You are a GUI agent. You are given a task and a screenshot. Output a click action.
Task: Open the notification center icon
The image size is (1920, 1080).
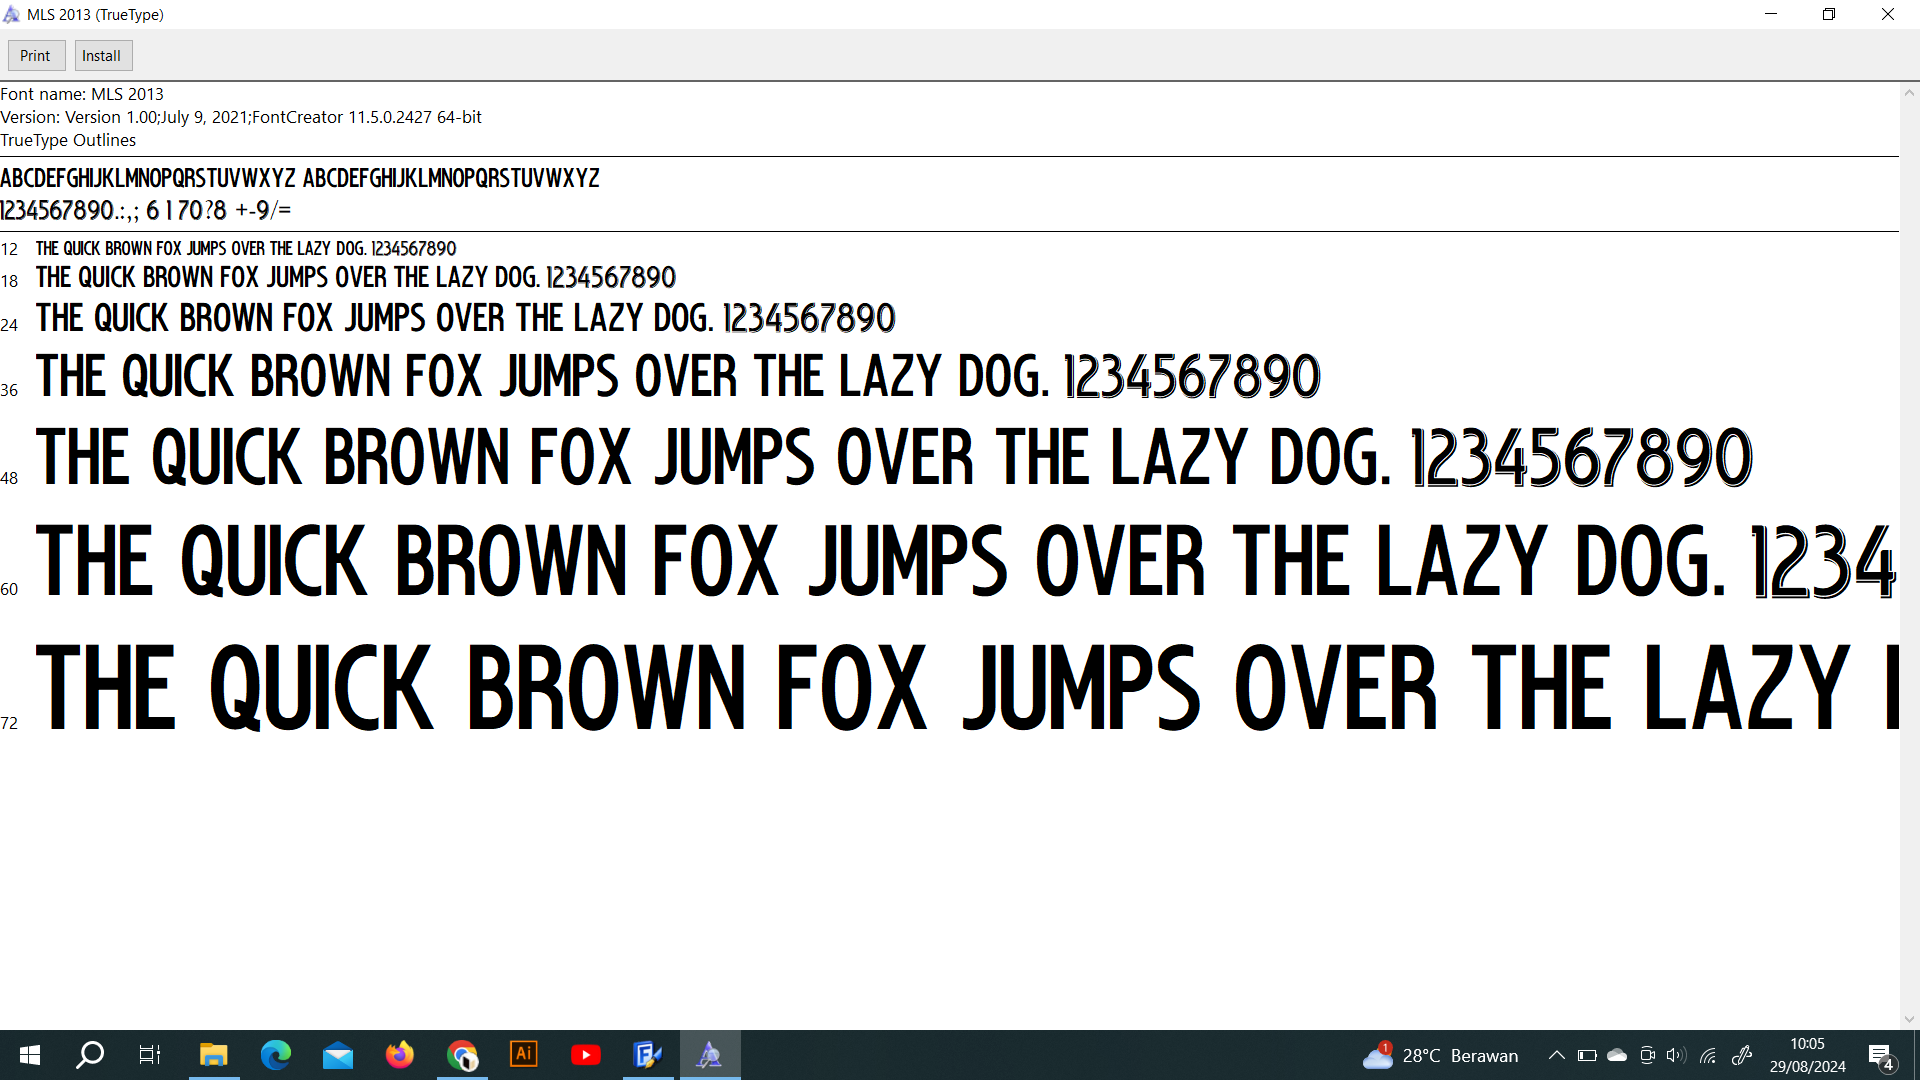pyautogui.click(x=1880, y=1055)
